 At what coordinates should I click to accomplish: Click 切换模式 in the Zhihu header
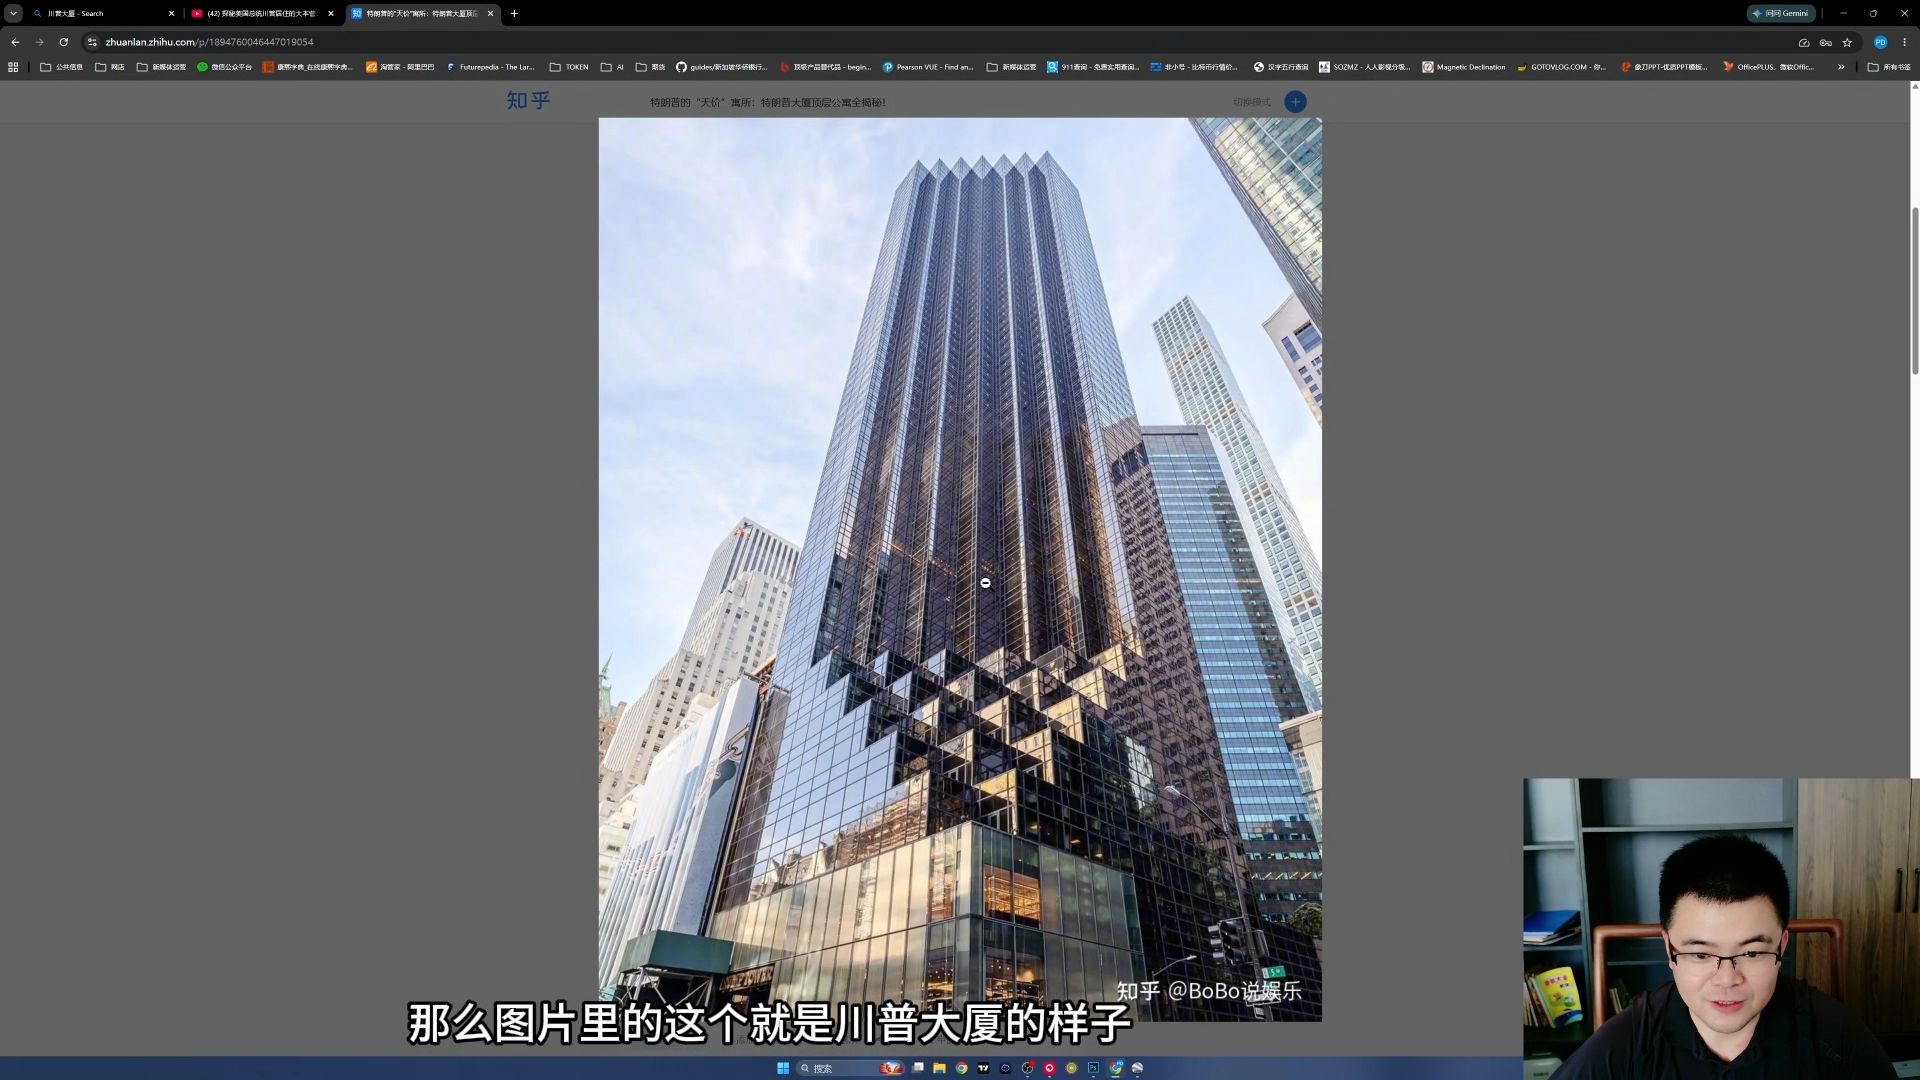(1252, 102)
